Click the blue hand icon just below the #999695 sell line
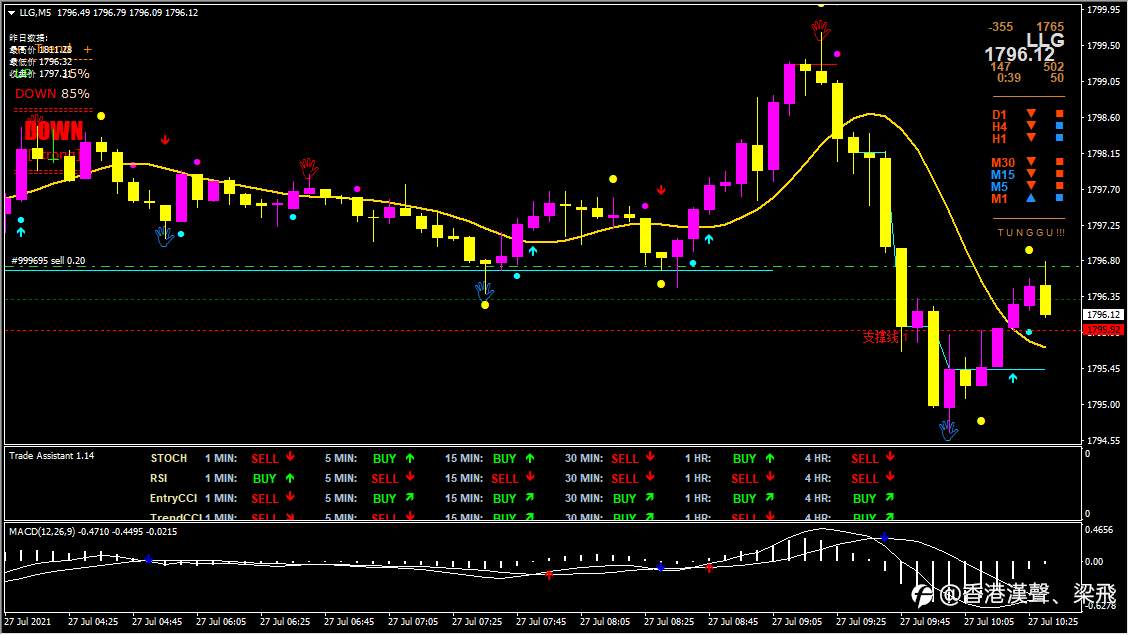 pos(485,290)
